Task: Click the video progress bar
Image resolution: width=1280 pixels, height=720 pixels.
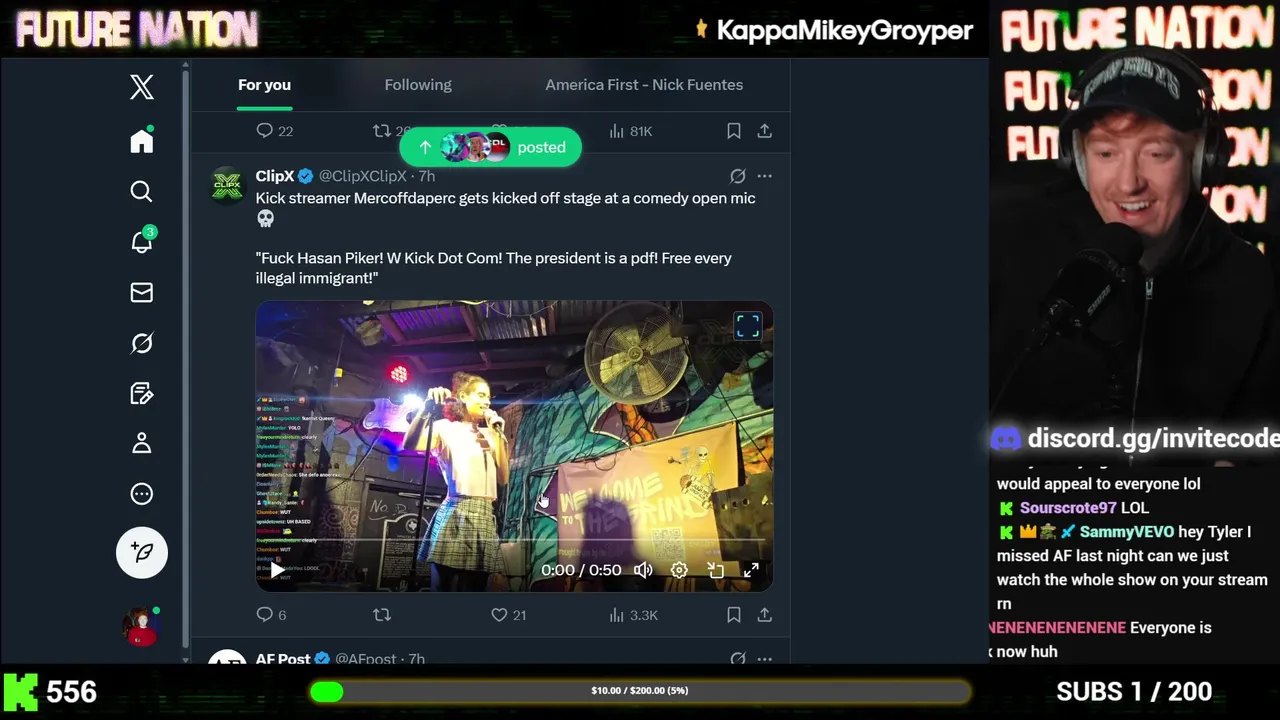Action: [514, 541]
